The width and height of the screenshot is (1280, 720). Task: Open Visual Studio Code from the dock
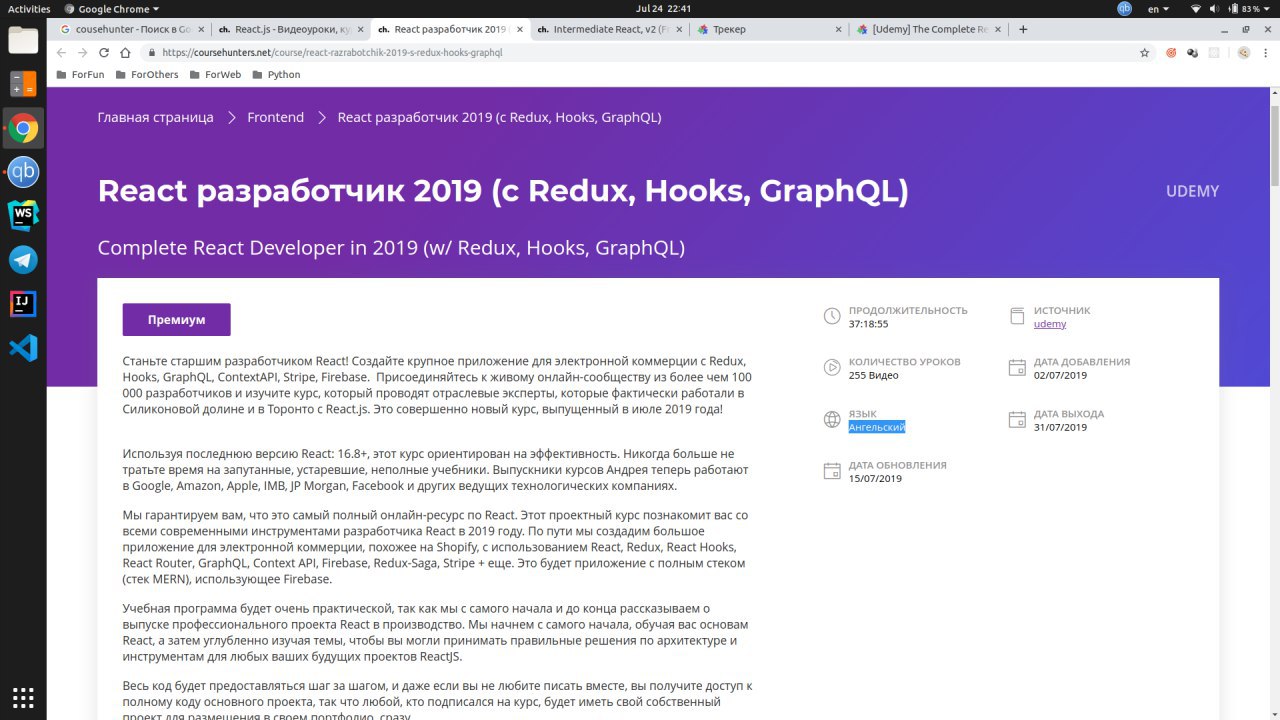pyautogui.click(x=23, y=347)
